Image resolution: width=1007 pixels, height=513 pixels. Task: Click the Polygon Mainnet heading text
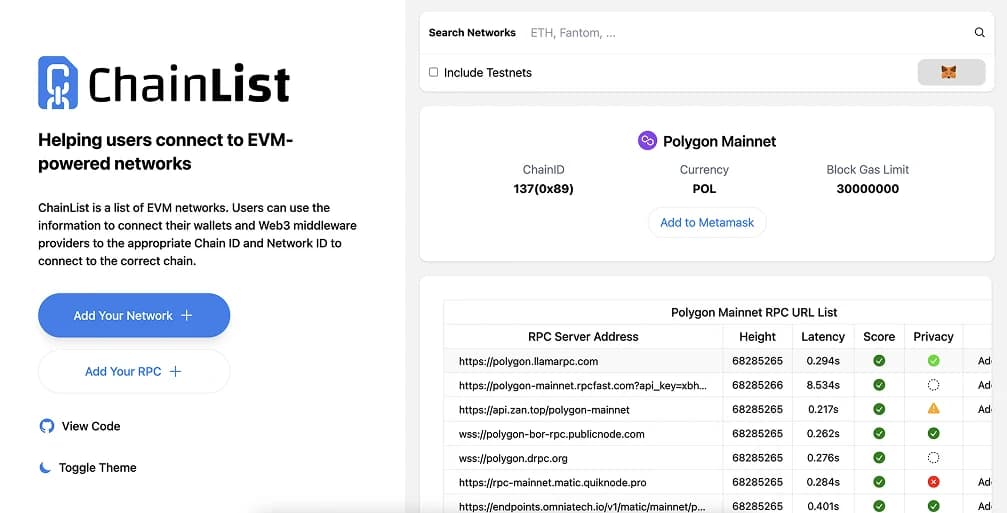point(719,141)
